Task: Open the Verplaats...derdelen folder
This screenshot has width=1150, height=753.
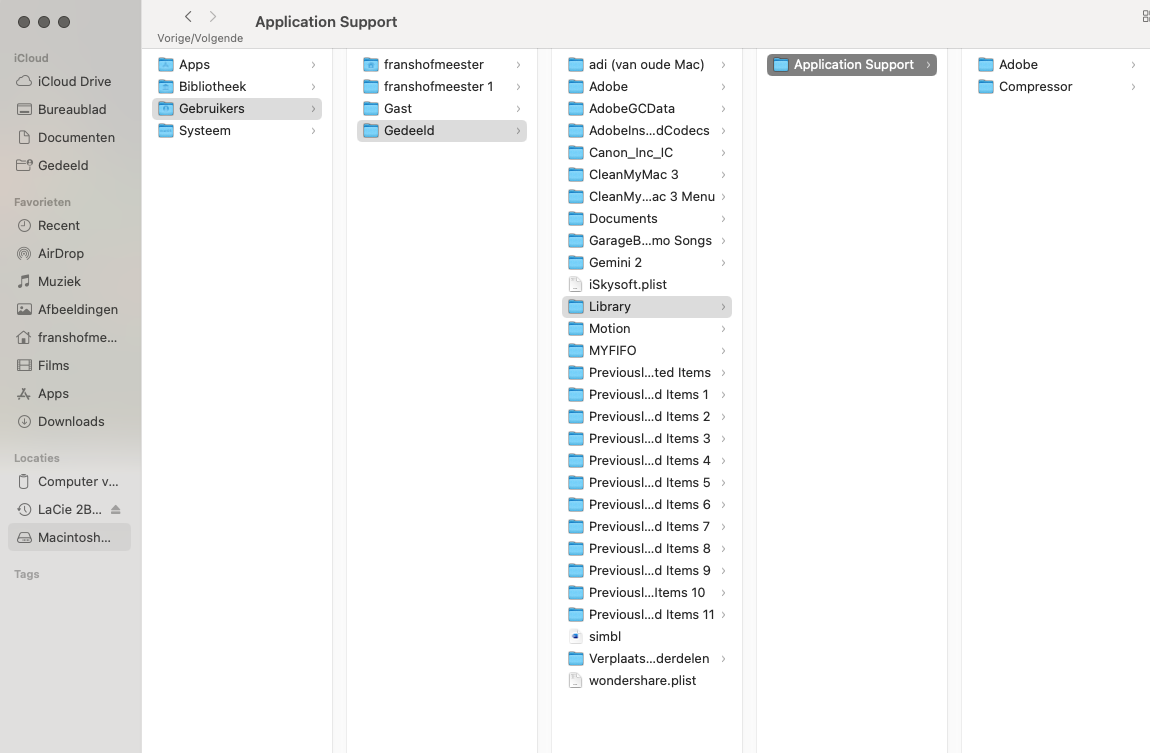Action: (x=647, y=658)
